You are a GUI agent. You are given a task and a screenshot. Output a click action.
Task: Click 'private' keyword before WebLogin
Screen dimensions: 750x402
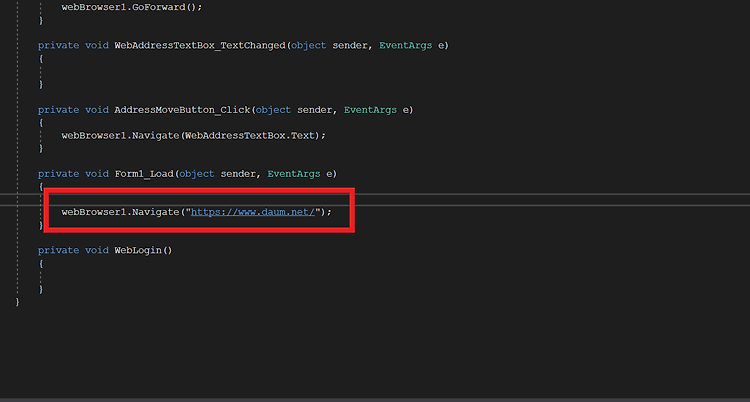click(58, 250)
